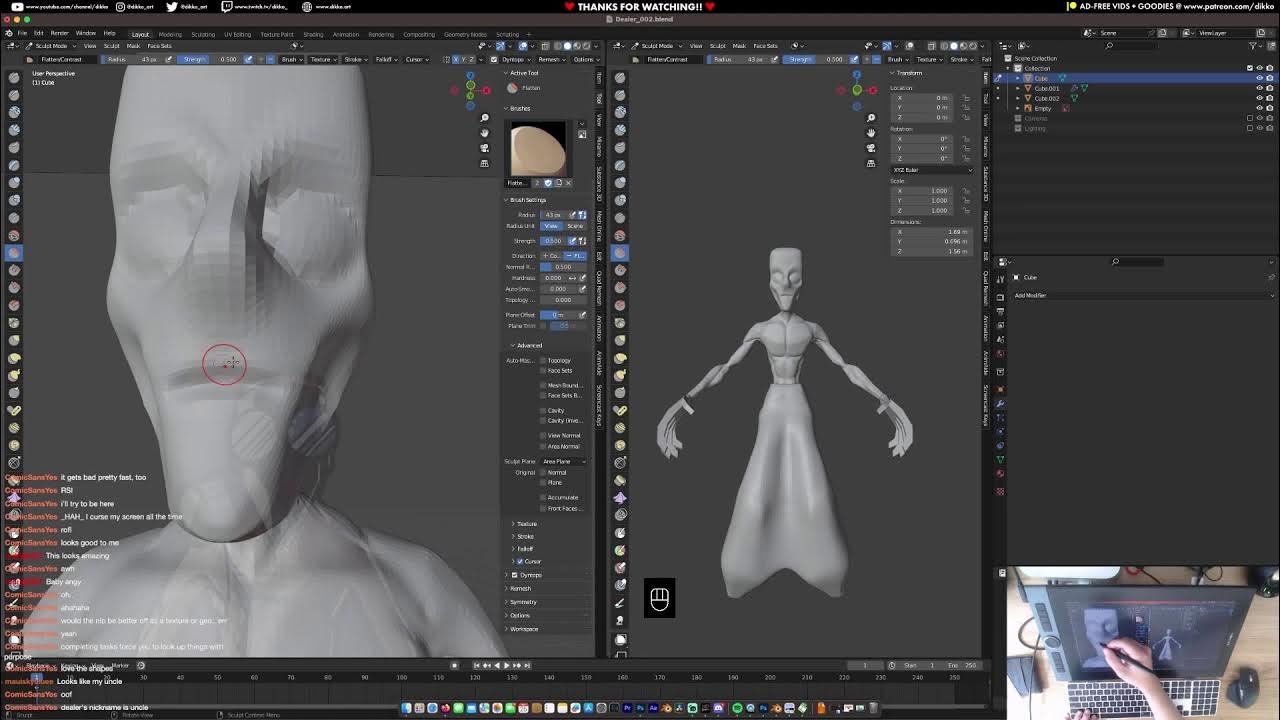The width and height of the screenshot is (1280, 720).
Task: Adjust the Normal Radius slider in Brush Settings
Action: pyautogui.click(x=563, y=267)
